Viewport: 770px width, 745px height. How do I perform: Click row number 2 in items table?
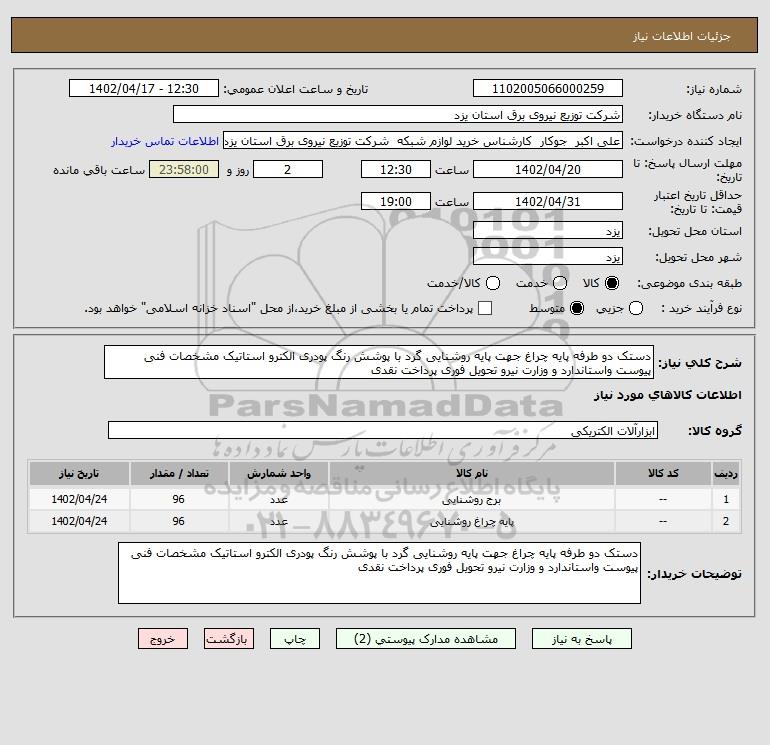[x=726, y=521]
